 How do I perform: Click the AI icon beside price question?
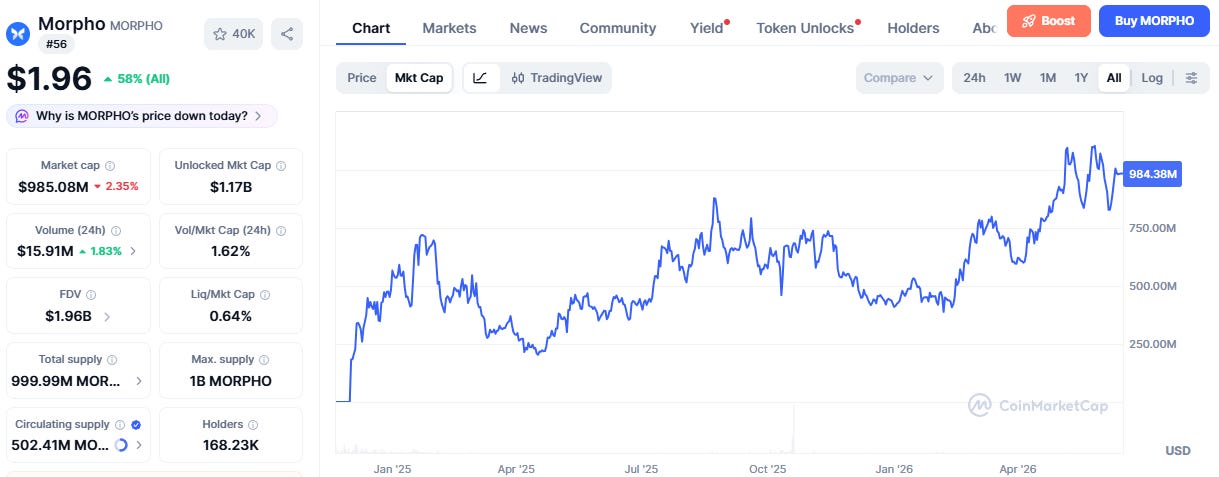tap(22, 116)
